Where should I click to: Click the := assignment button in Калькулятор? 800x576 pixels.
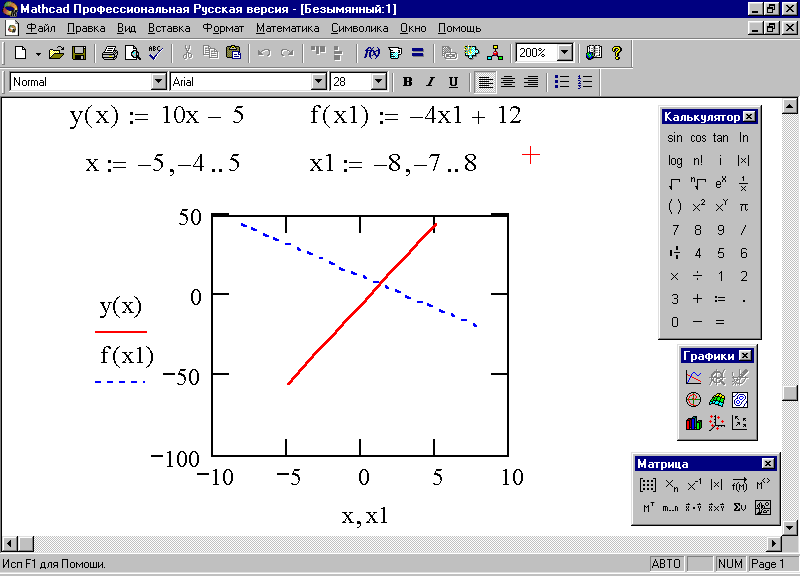(x=720, y=299)
